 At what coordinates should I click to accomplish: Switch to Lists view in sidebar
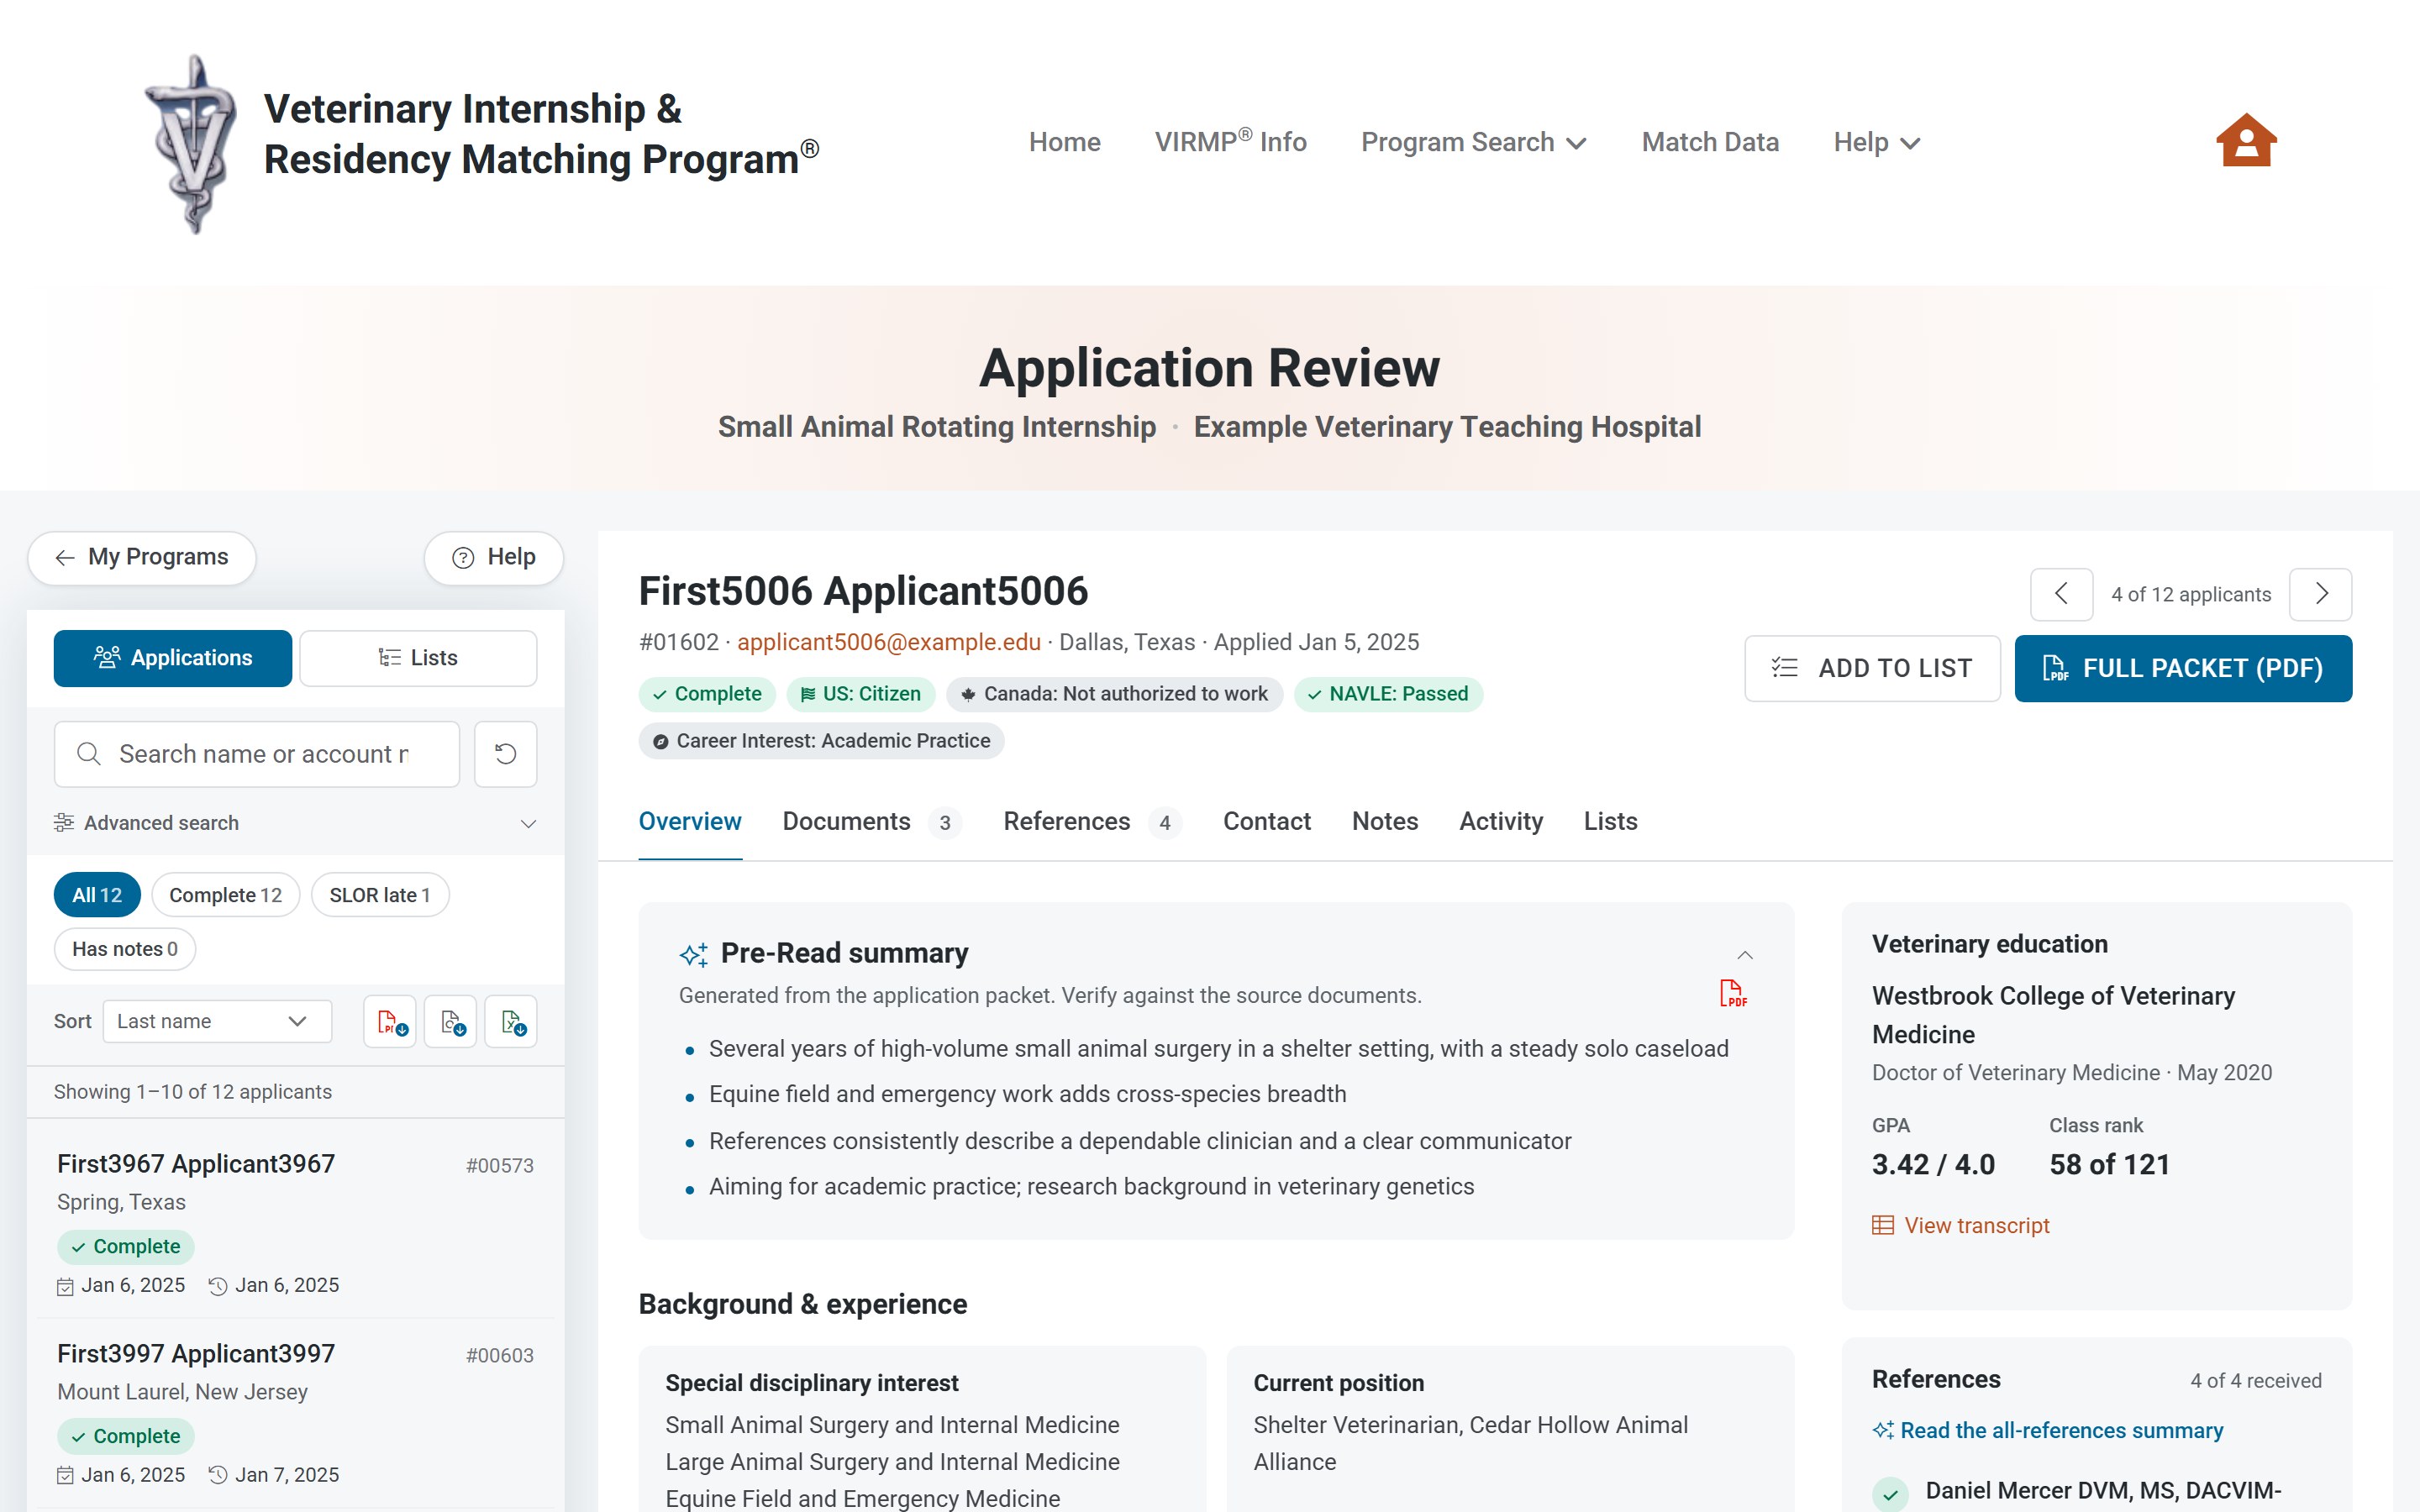pos(418,658)
